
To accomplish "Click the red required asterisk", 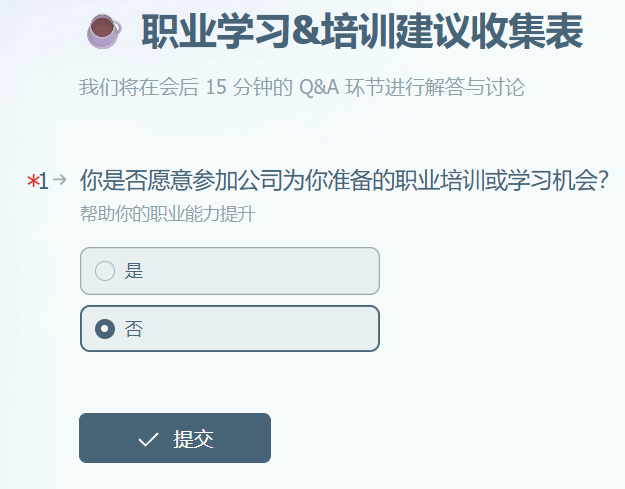I will point(32,181).
